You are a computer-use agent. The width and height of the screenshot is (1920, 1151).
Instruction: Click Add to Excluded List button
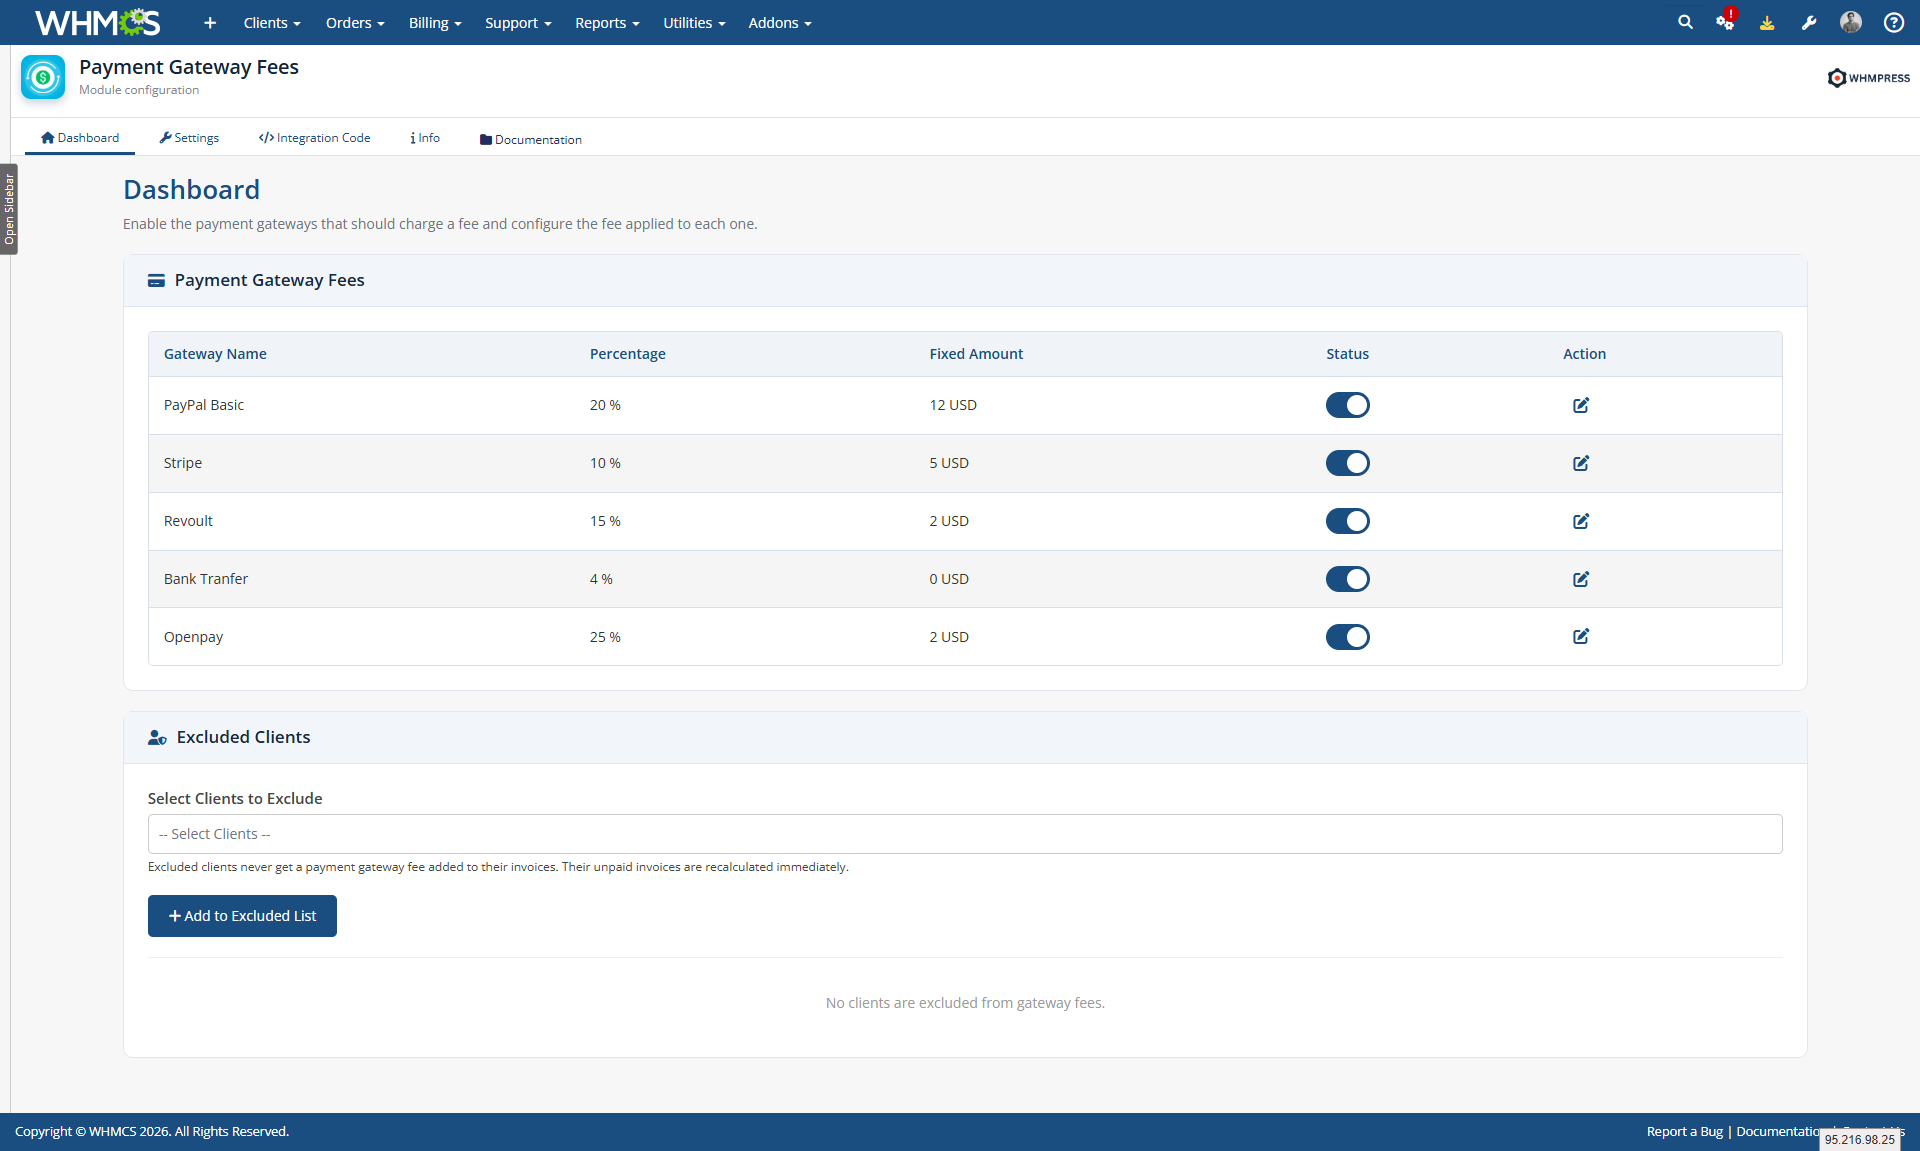point(242,916)
